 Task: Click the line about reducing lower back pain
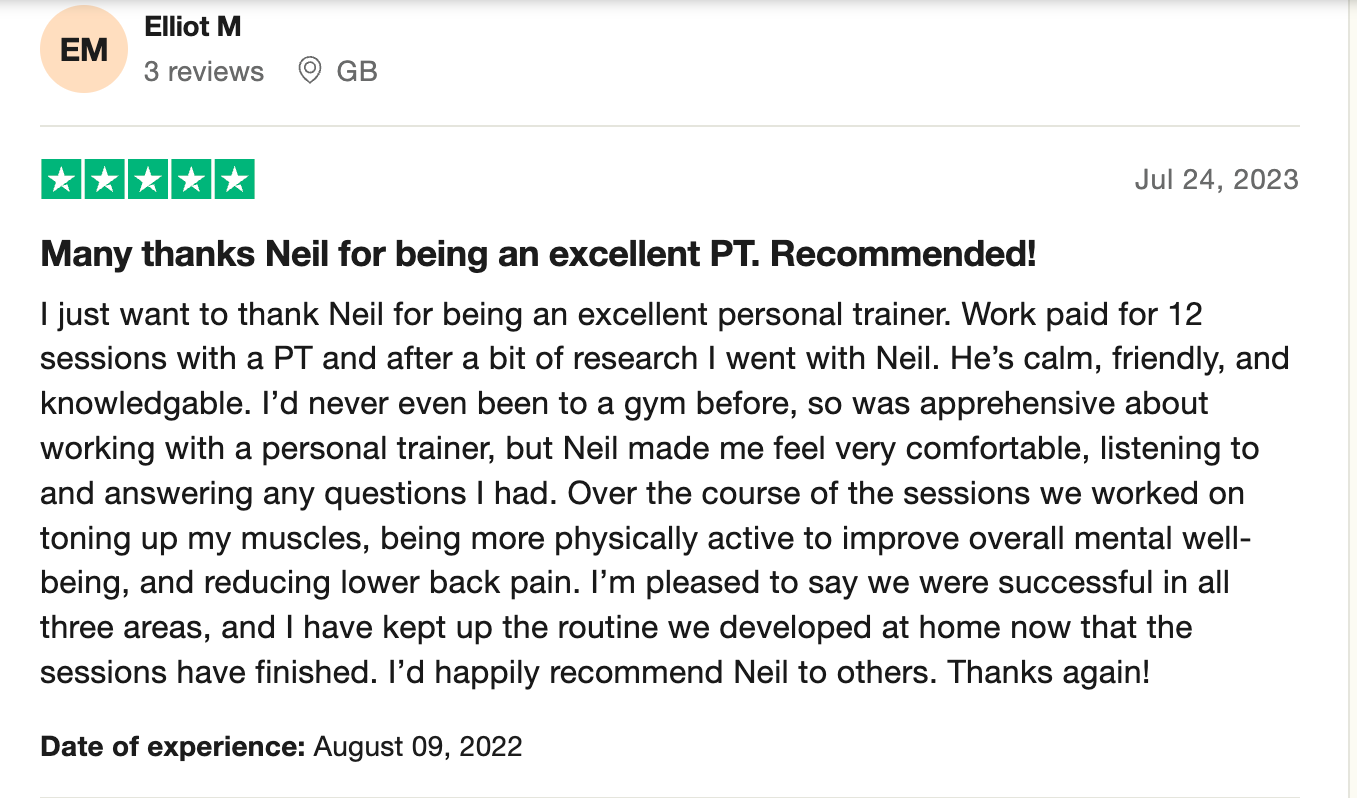(635, 582)
